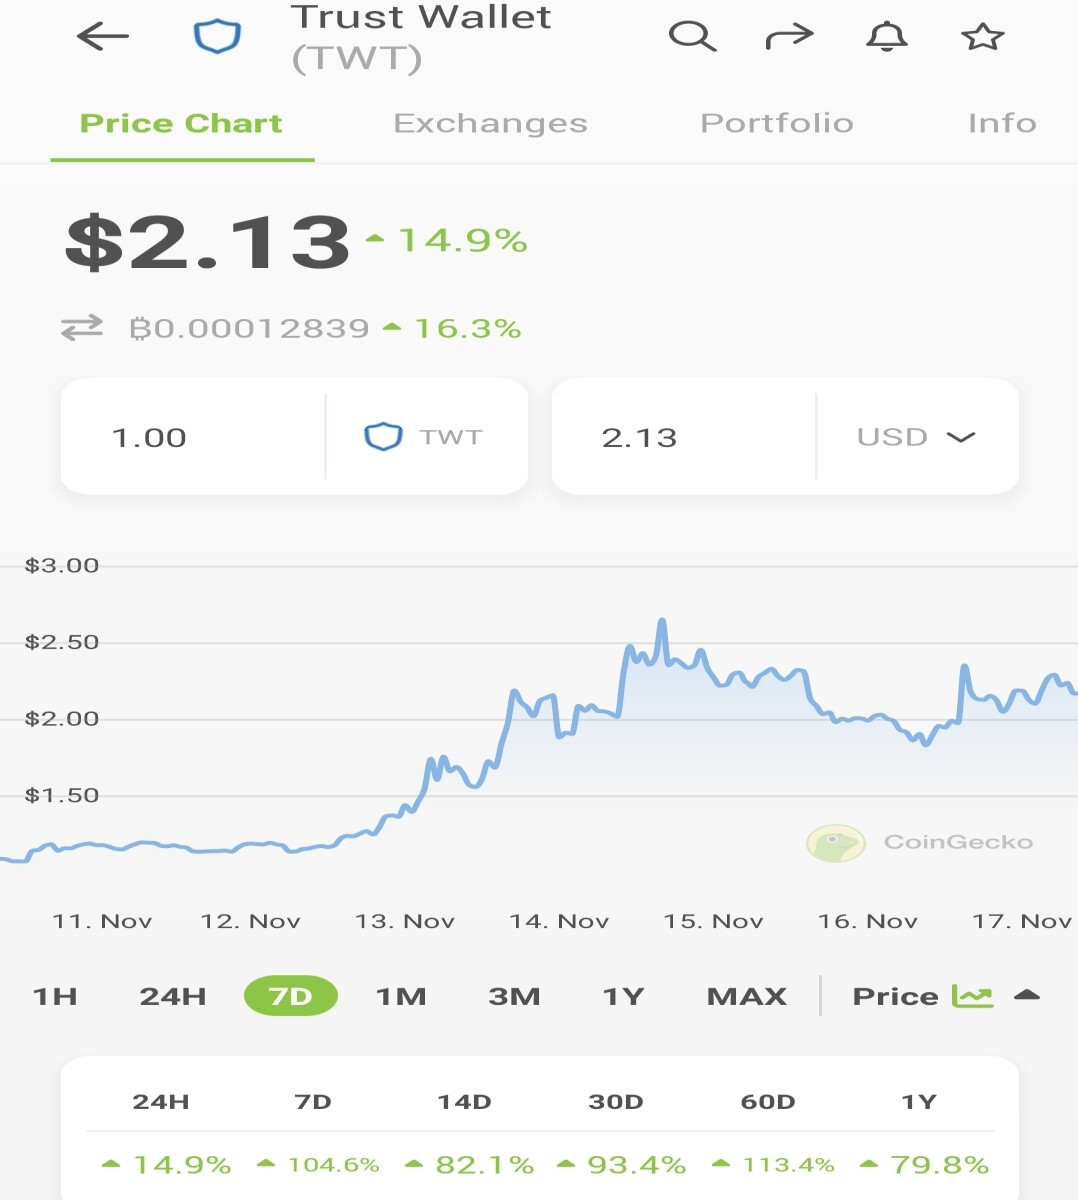Open Price chart type selector
This screenshot has height=1200, width=1078.
[896, 996]
